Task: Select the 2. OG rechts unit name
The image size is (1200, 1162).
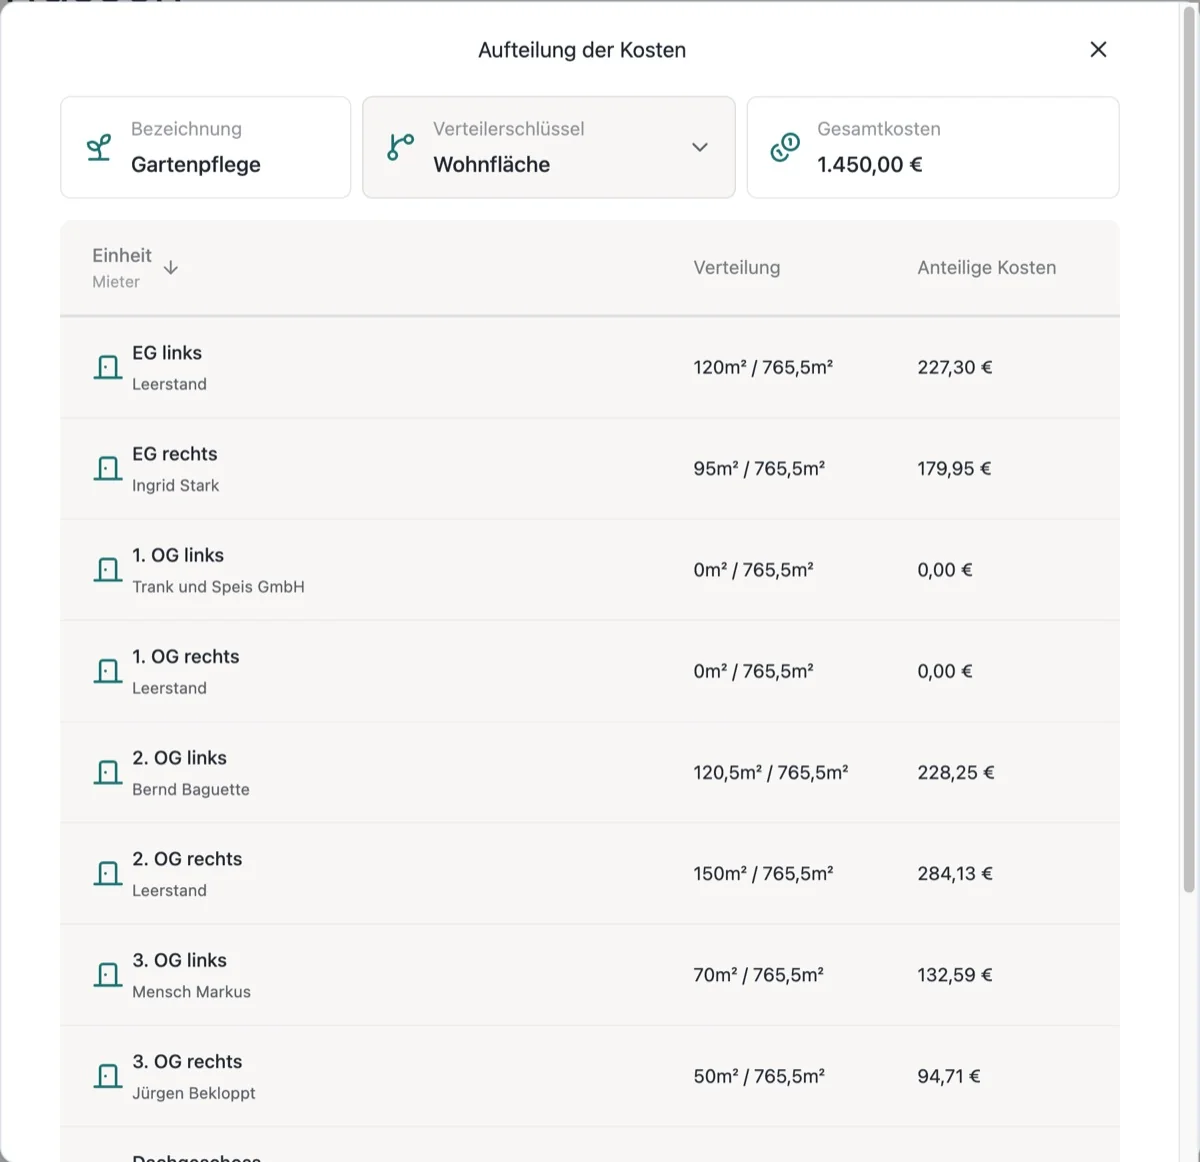Action: coord(187,859)
